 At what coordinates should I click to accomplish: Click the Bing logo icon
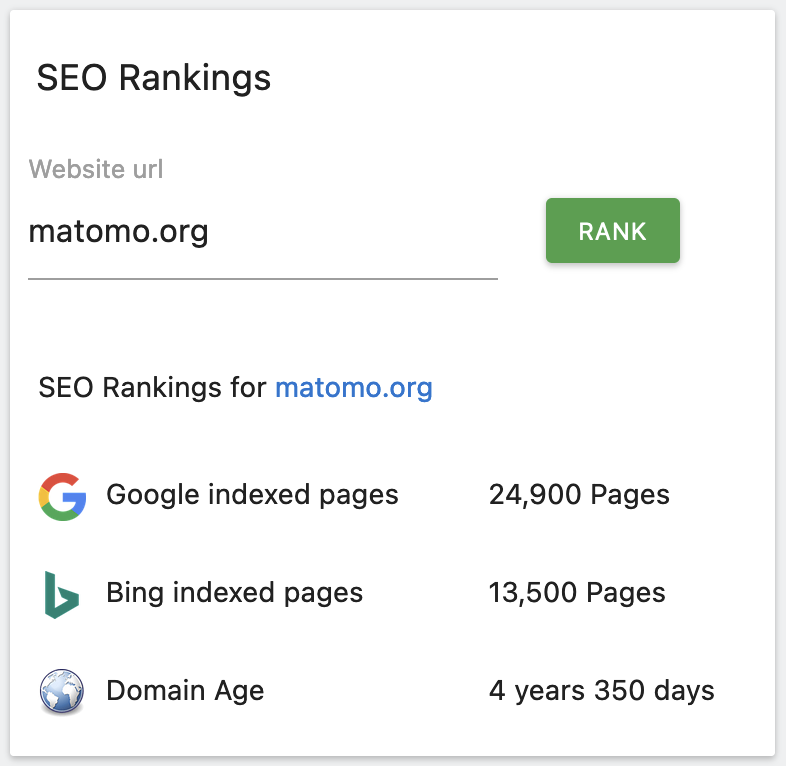tap(62, 595)
